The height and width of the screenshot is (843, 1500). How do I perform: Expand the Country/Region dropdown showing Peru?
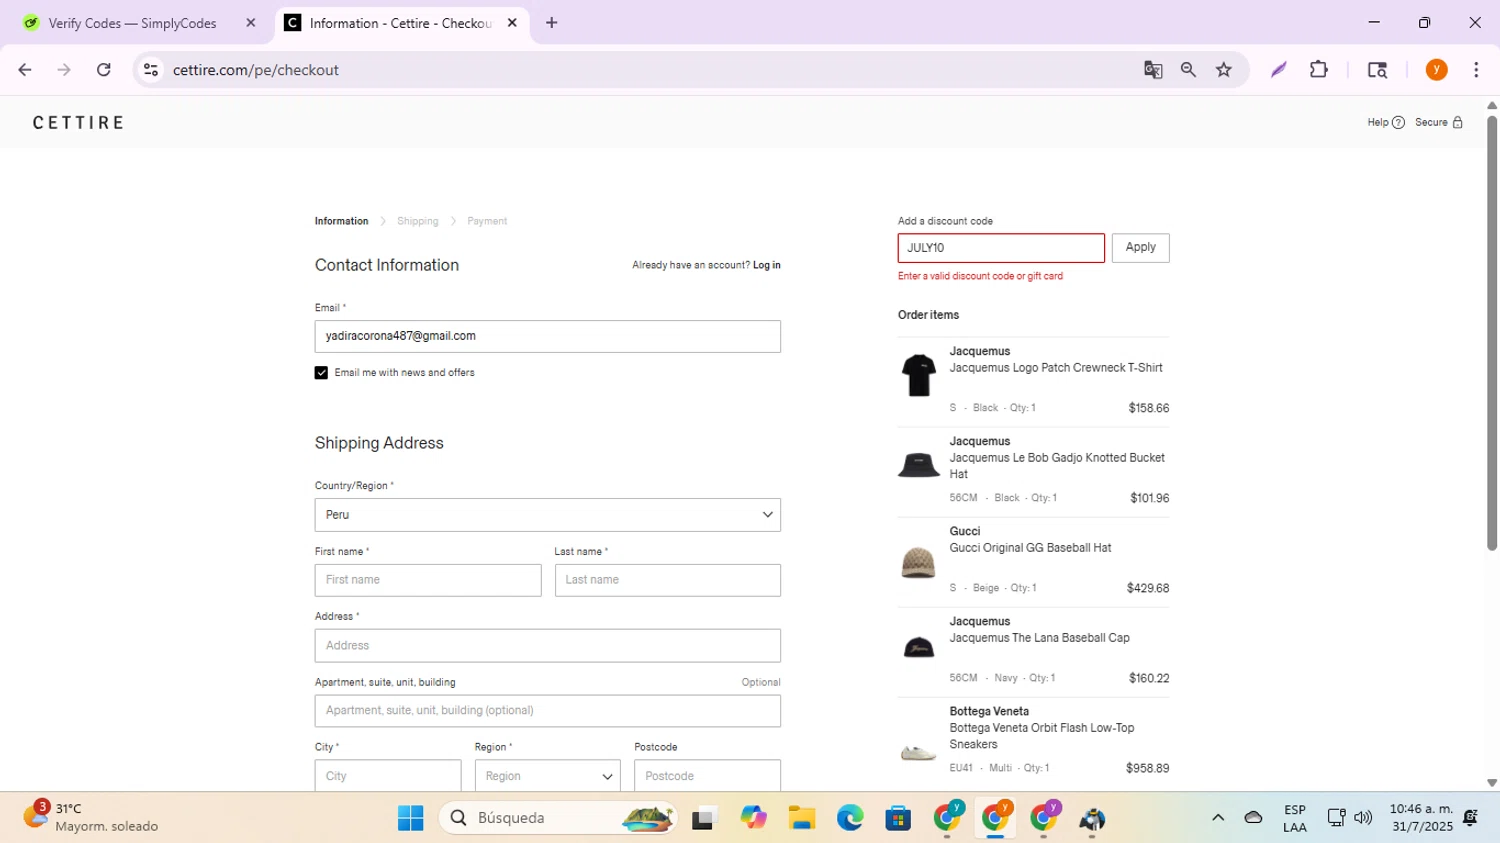point(548,515)
